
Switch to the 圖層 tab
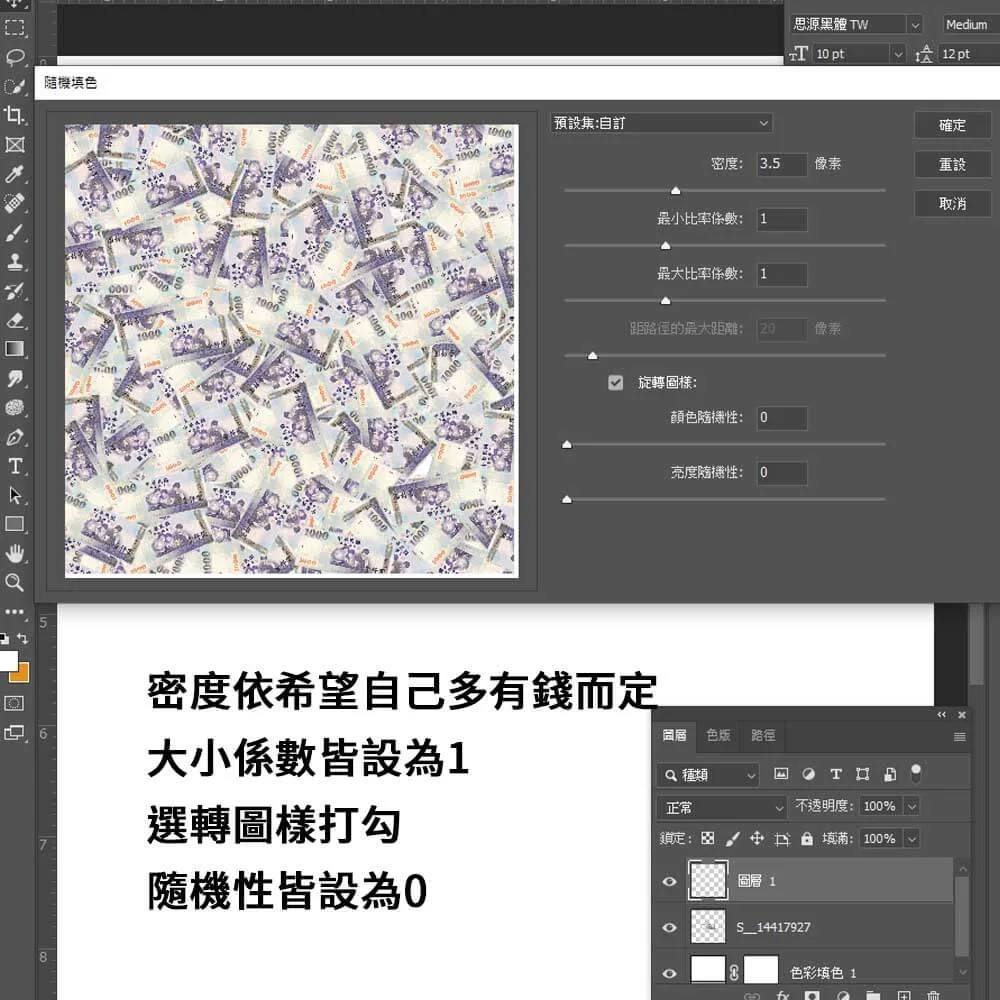coord(674,735)
